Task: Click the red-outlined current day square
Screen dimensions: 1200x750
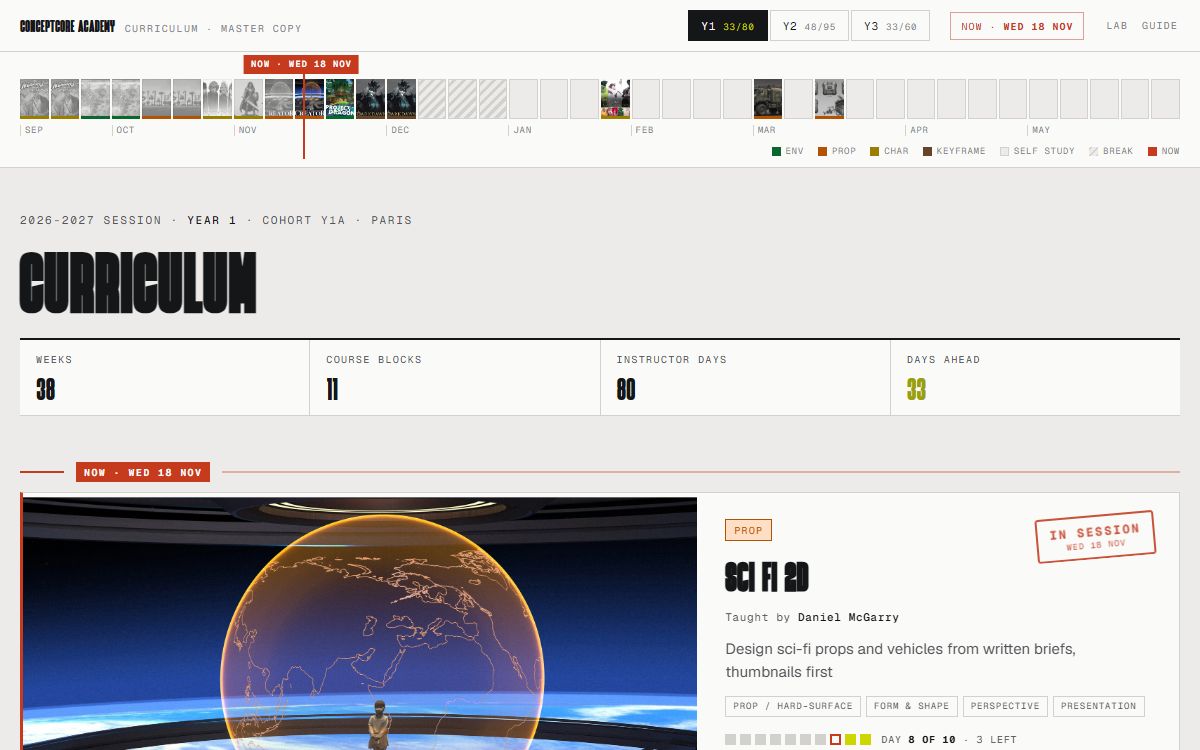Action: 835,740
